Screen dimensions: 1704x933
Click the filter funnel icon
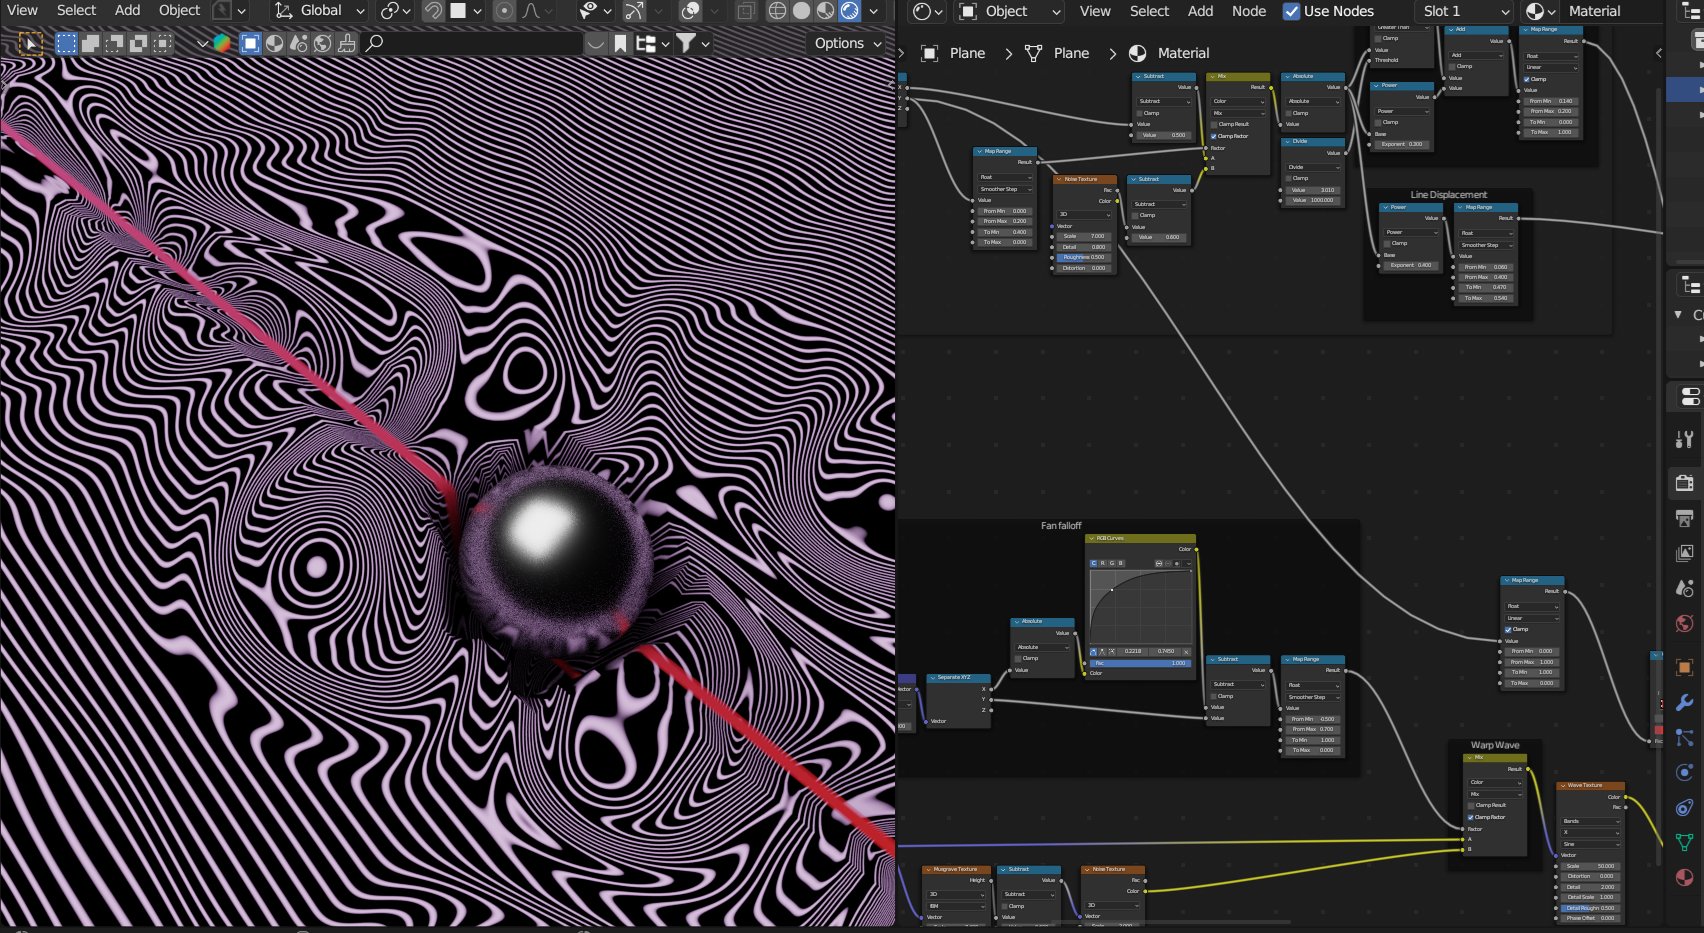point(686,43)
